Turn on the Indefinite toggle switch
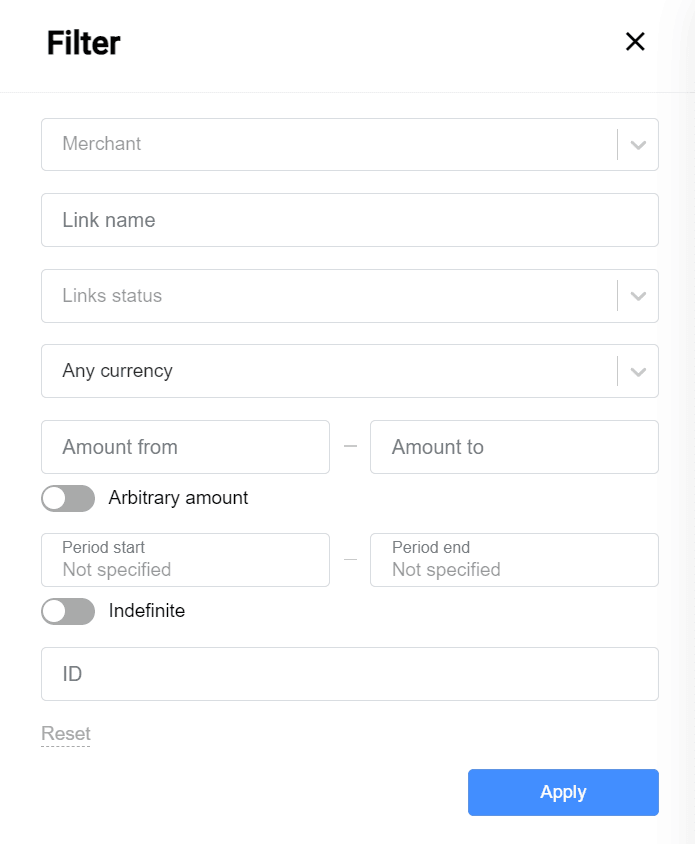695x844 pixels. [68, 611]
